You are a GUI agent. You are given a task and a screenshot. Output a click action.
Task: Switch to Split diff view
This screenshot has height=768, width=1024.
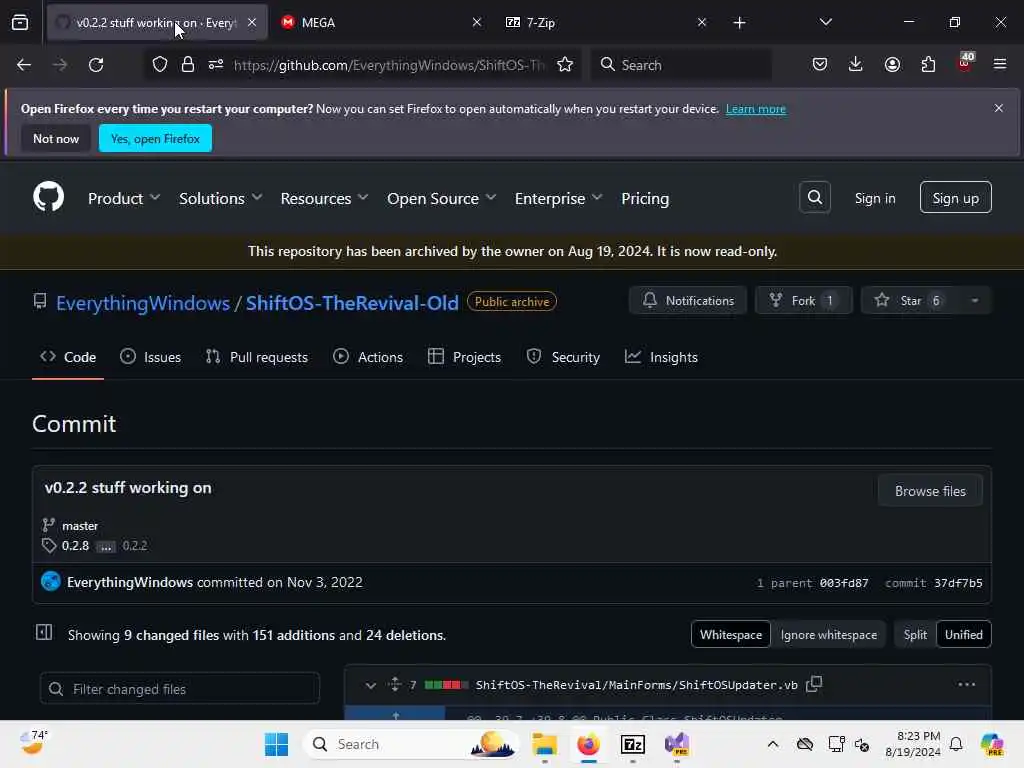[915, 634]
